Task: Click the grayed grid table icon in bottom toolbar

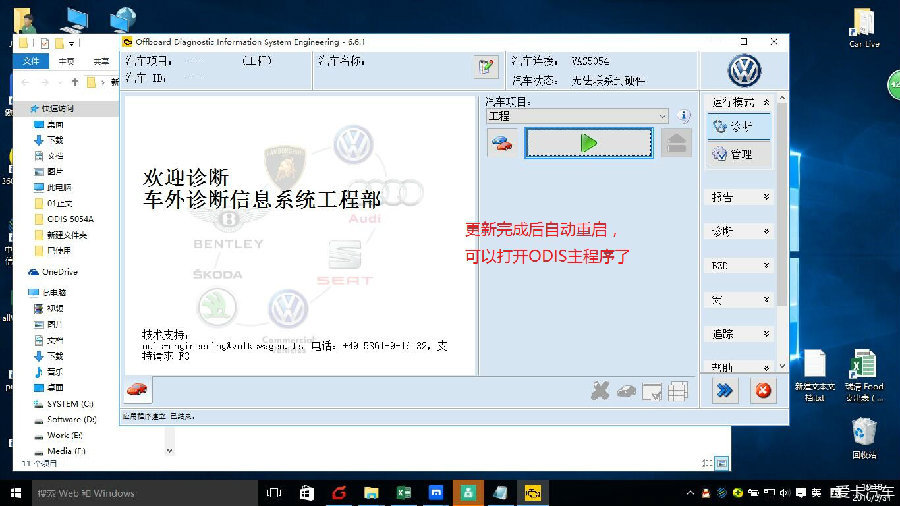Action: pos(678,392)
